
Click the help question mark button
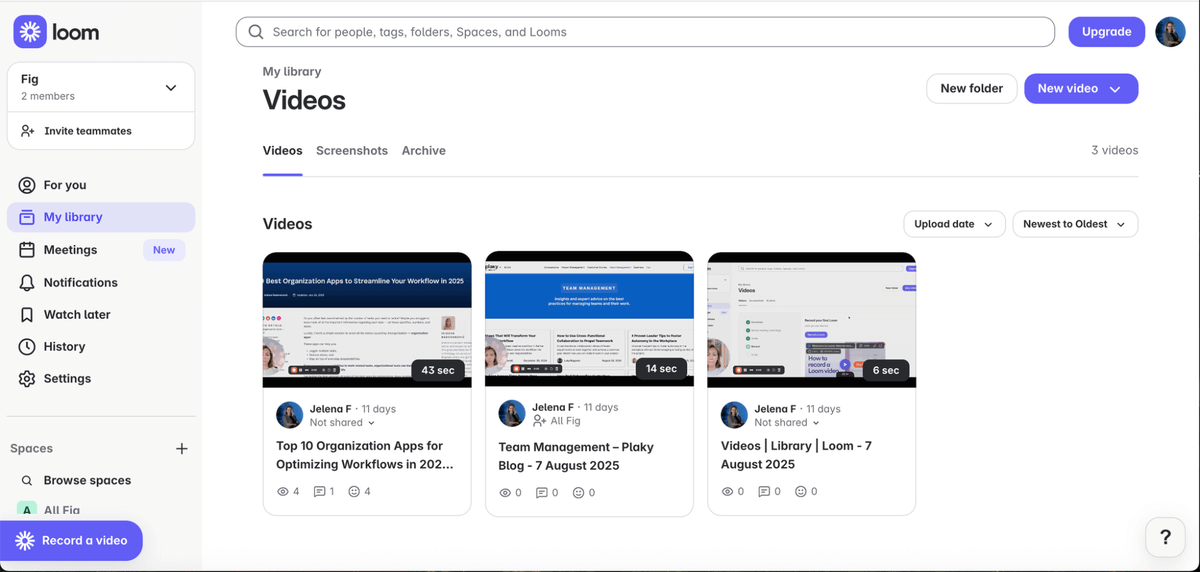coord(1165,538)
